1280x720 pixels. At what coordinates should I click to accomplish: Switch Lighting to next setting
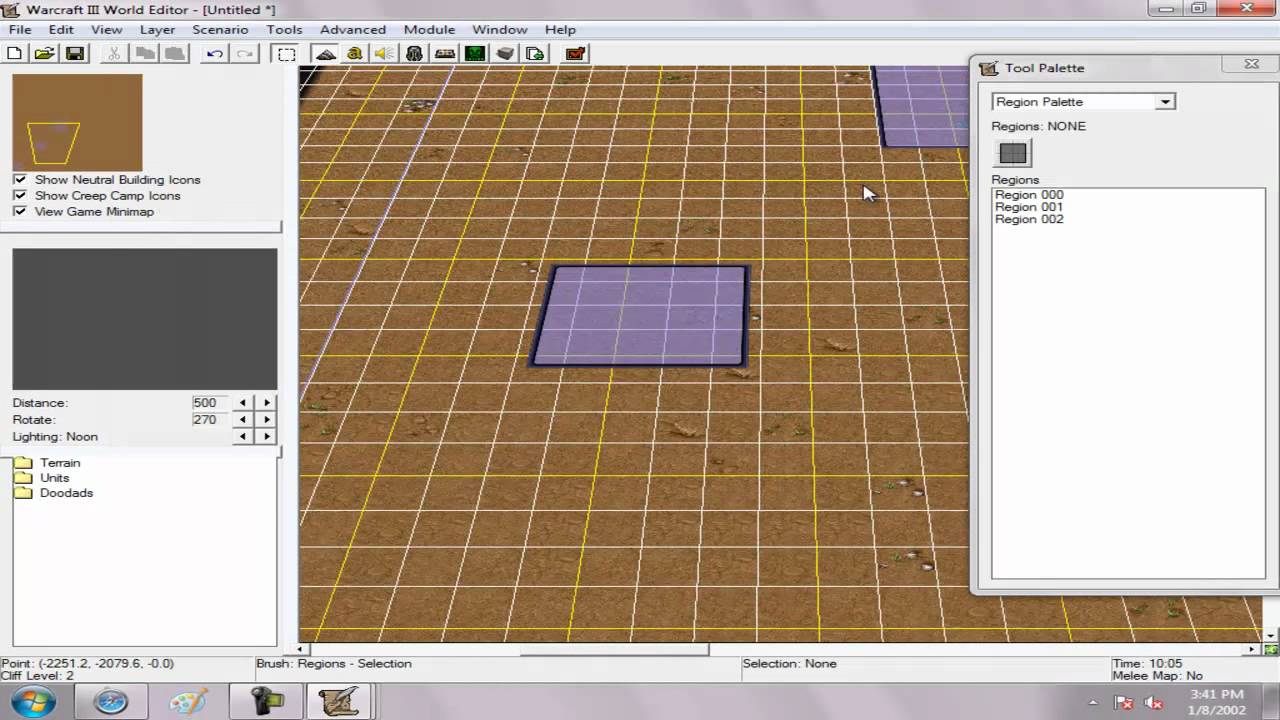(x=267, y=437)
